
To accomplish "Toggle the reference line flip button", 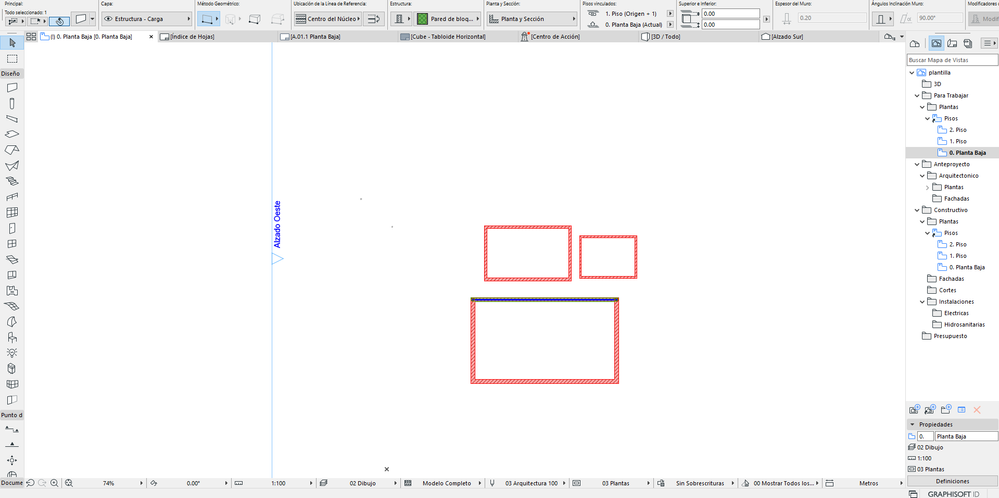I will tap(373, 19).
